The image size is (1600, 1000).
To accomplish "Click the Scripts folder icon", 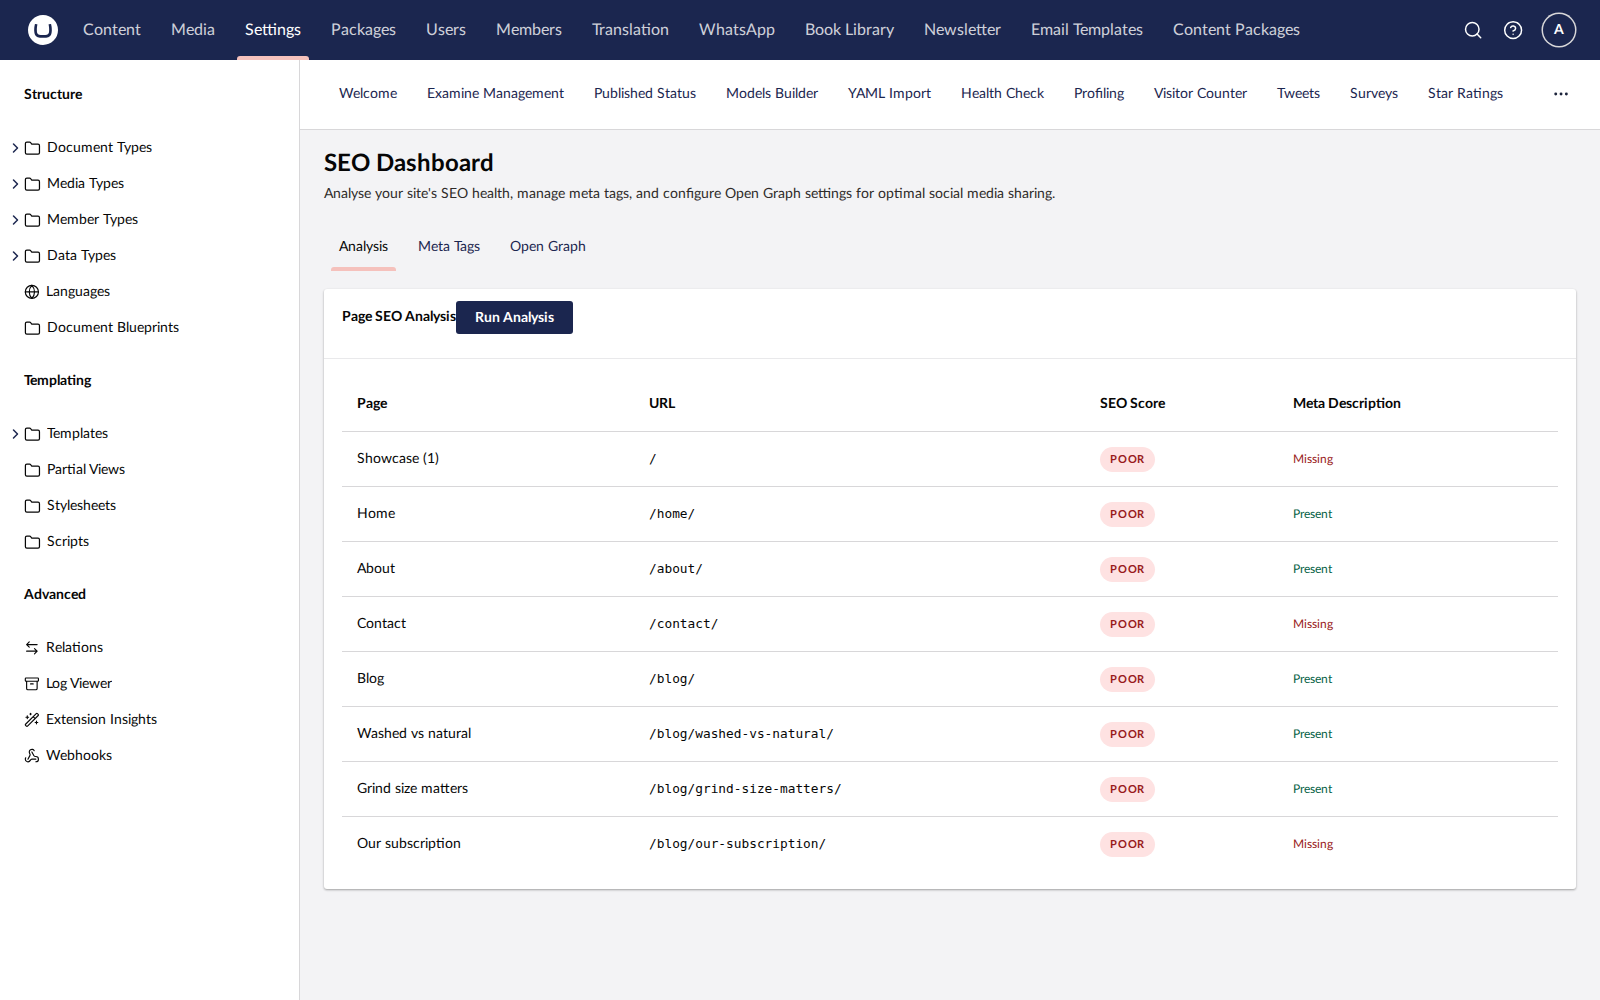I will pyautogui.click(x=32, y=542).
